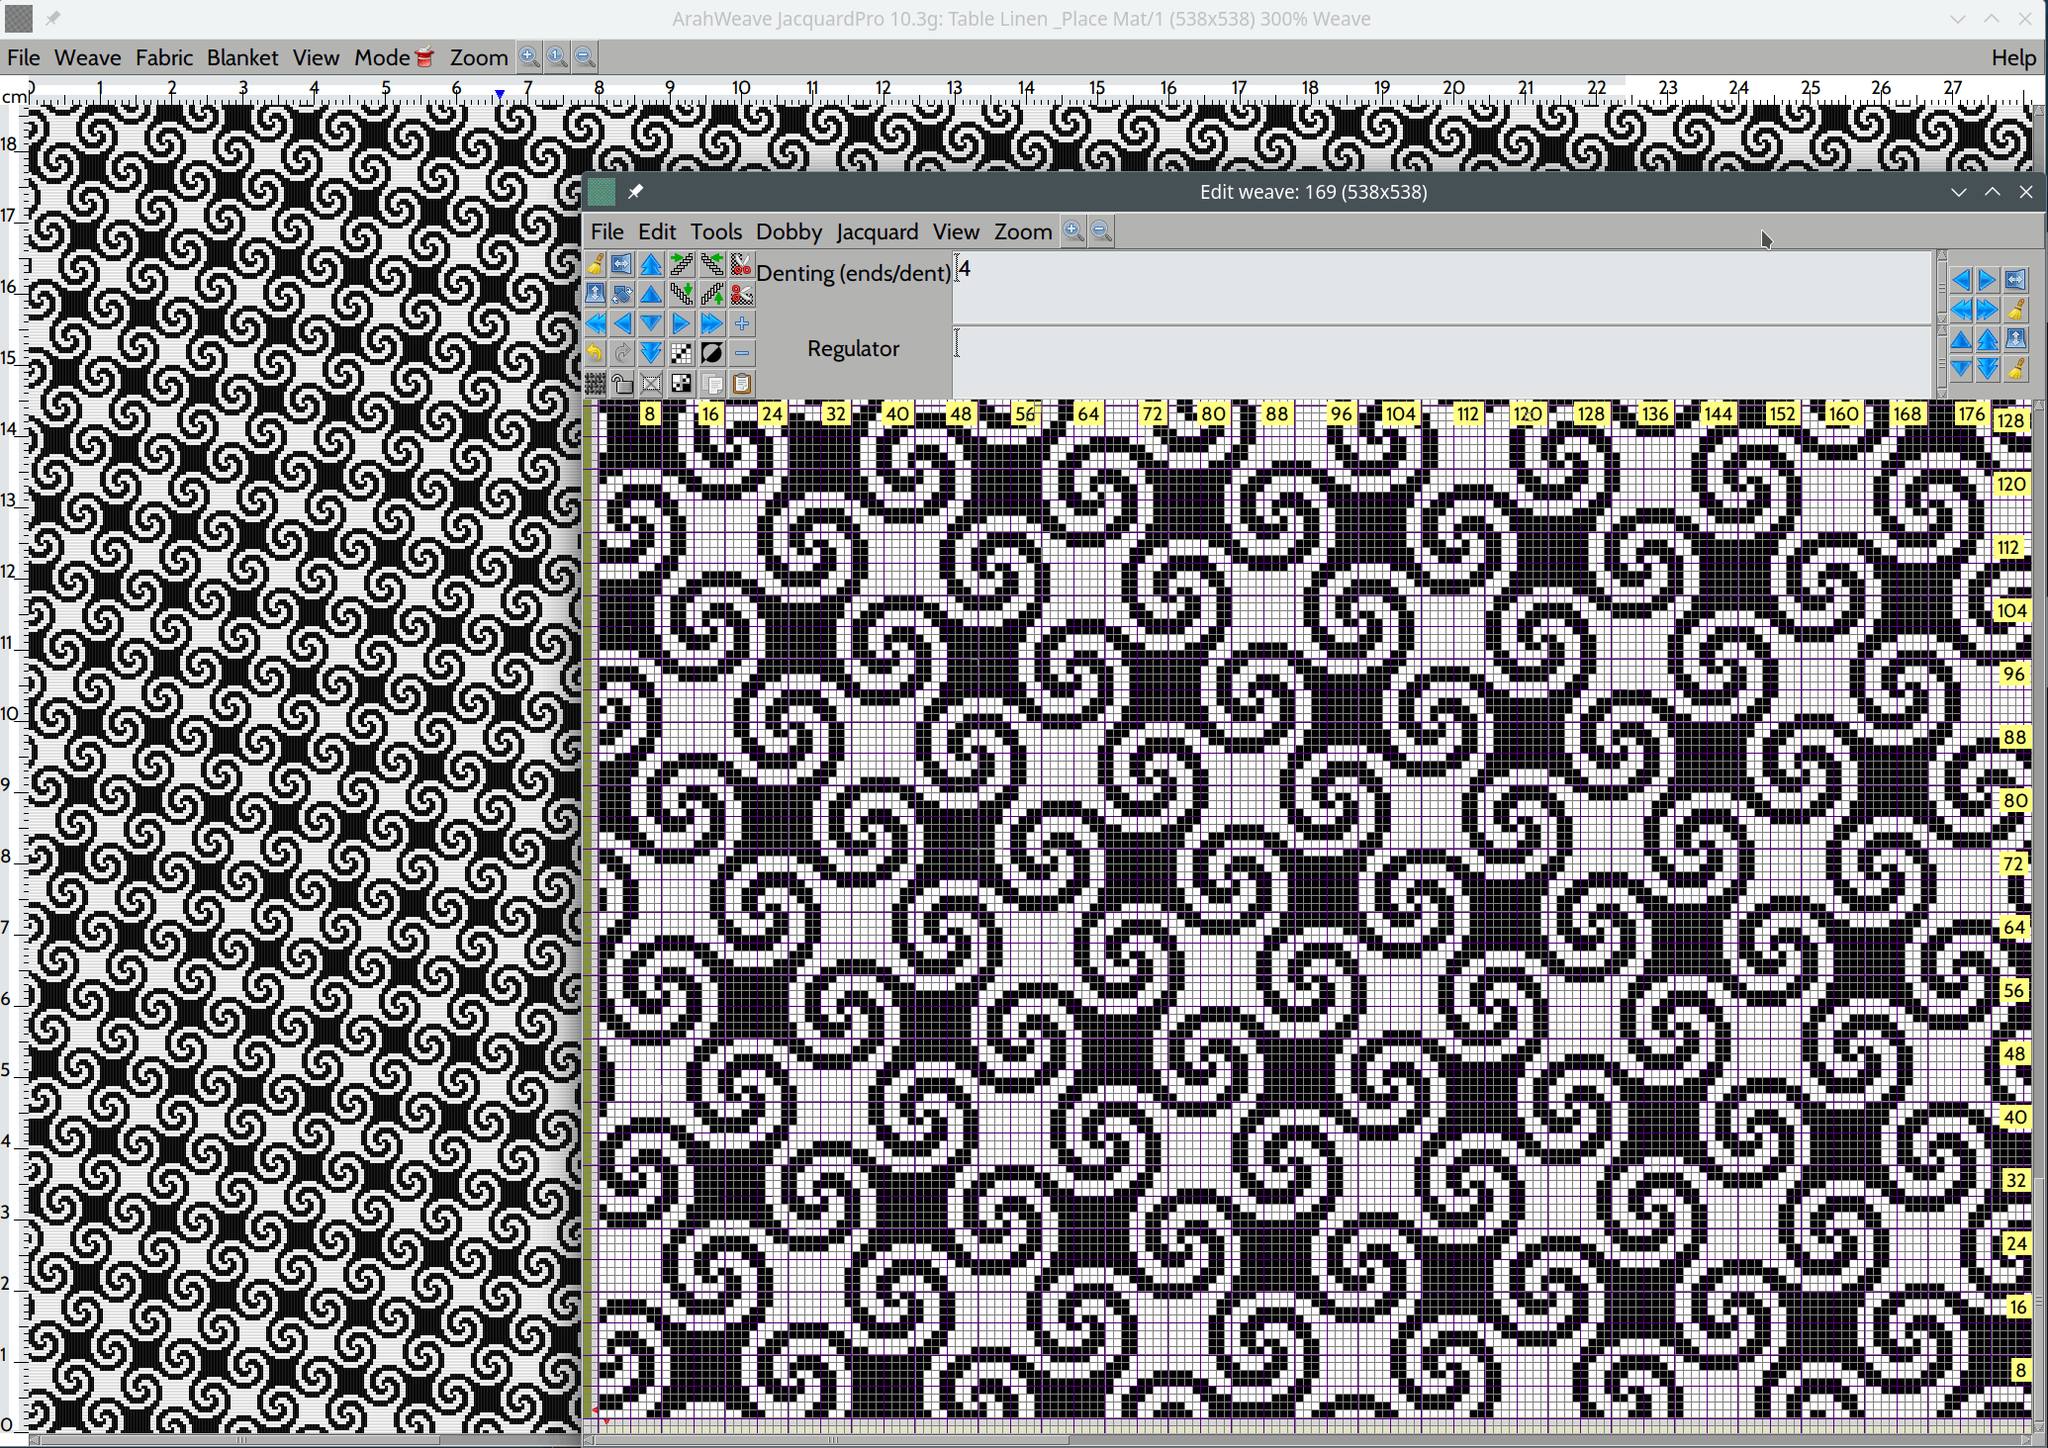Shift denting right one step
The width and height of the screenshot is (2048, 1448).
point(1987,280)
